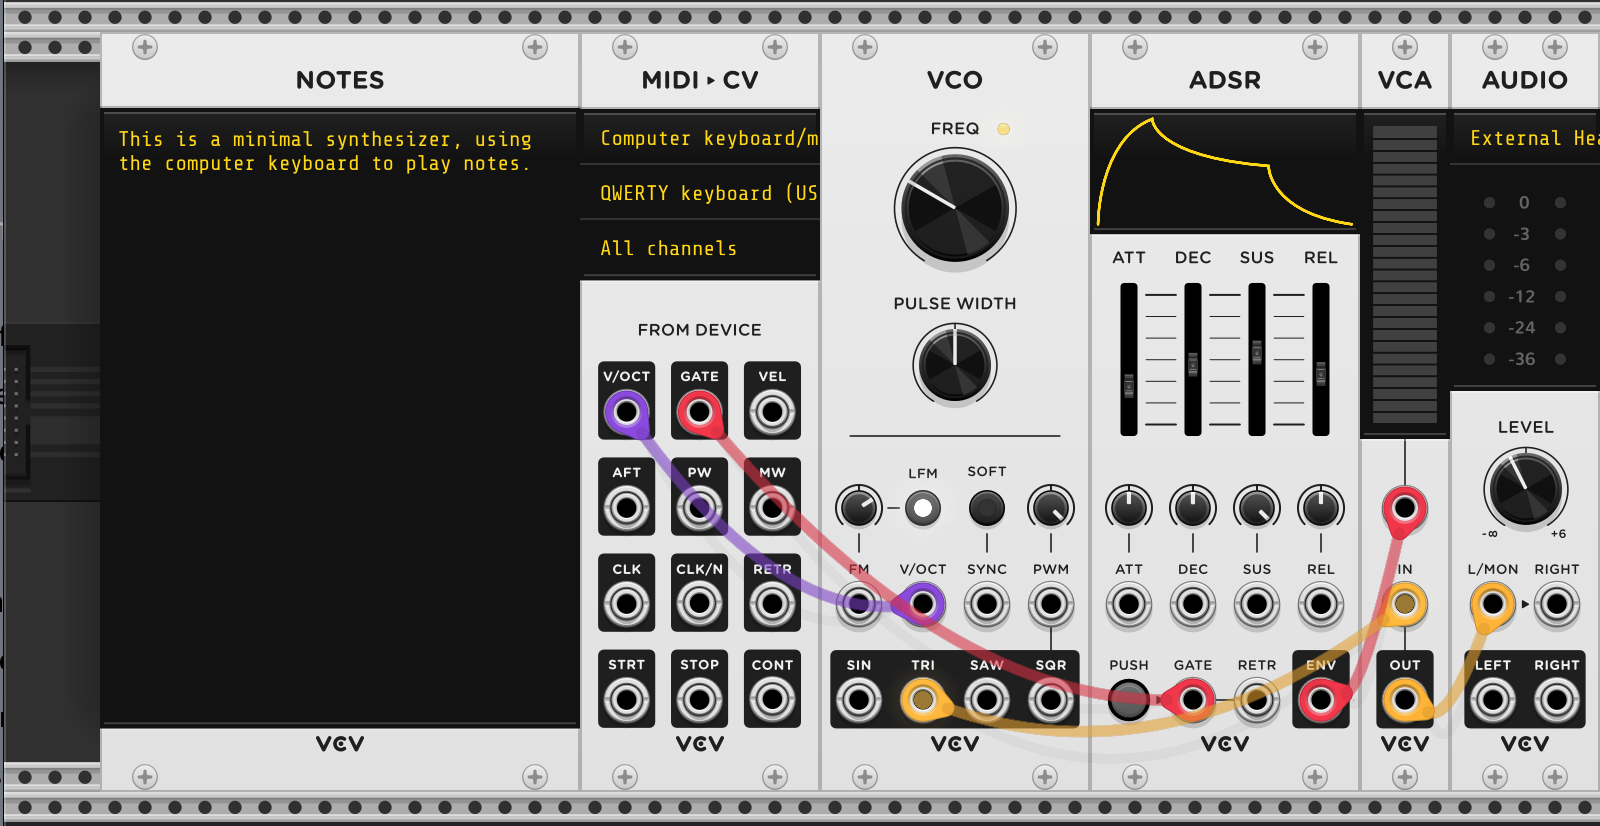
Task: Click the SYNC input jack on VCO
Action: point(986,604)
